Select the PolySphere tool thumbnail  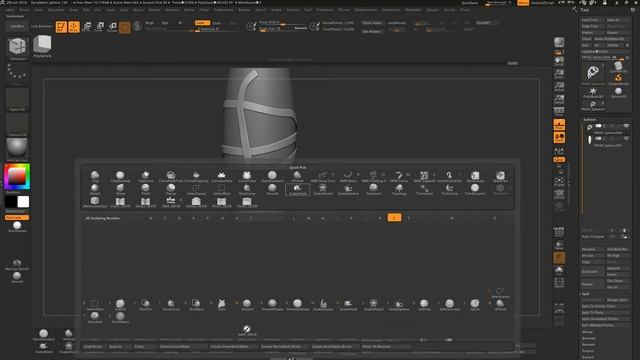pyautogui.click(x=42, y=46)
